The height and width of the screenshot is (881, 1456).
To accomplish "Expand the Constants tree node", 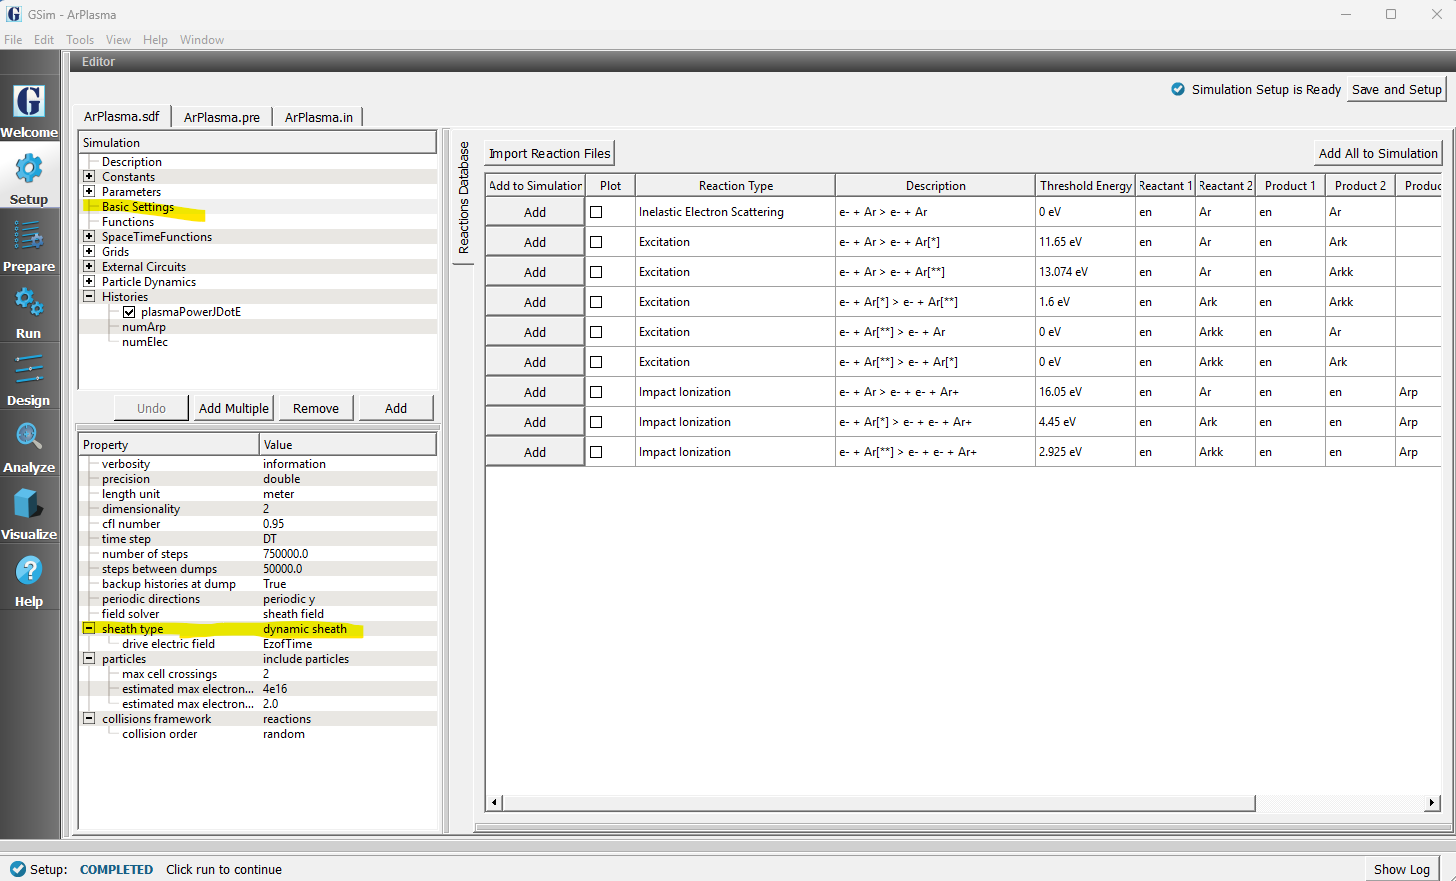I will 89,177.
